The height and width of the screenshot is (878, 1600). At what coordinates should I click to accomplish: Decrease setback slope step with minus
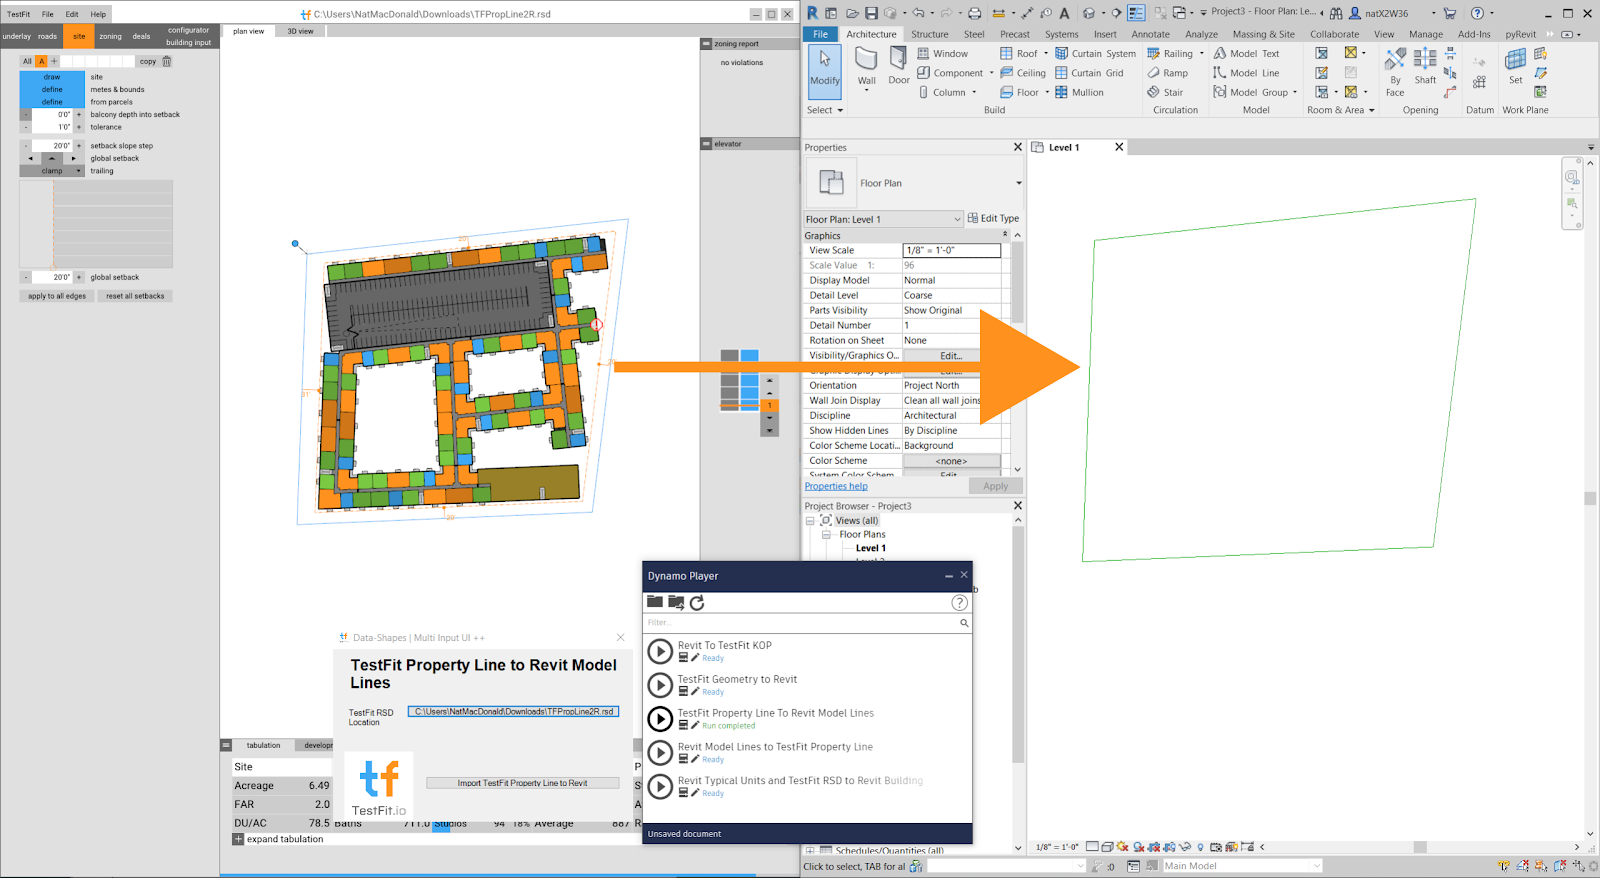click(26, 146)
